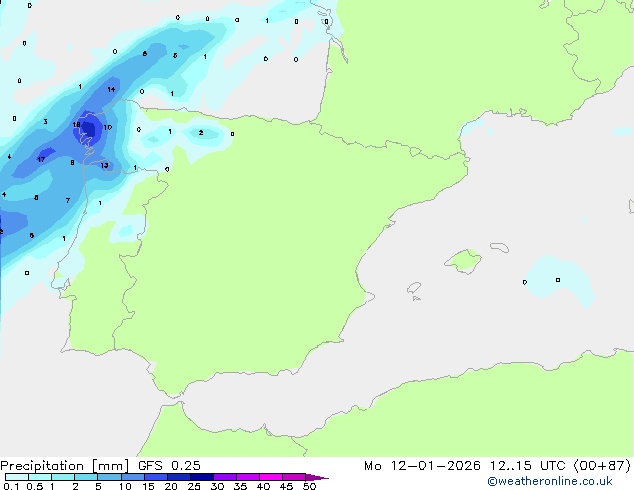Screen dimensions: 634x490
Task: Click the "(00+87)" forecast offset text
Action: (x=602, y=466)
